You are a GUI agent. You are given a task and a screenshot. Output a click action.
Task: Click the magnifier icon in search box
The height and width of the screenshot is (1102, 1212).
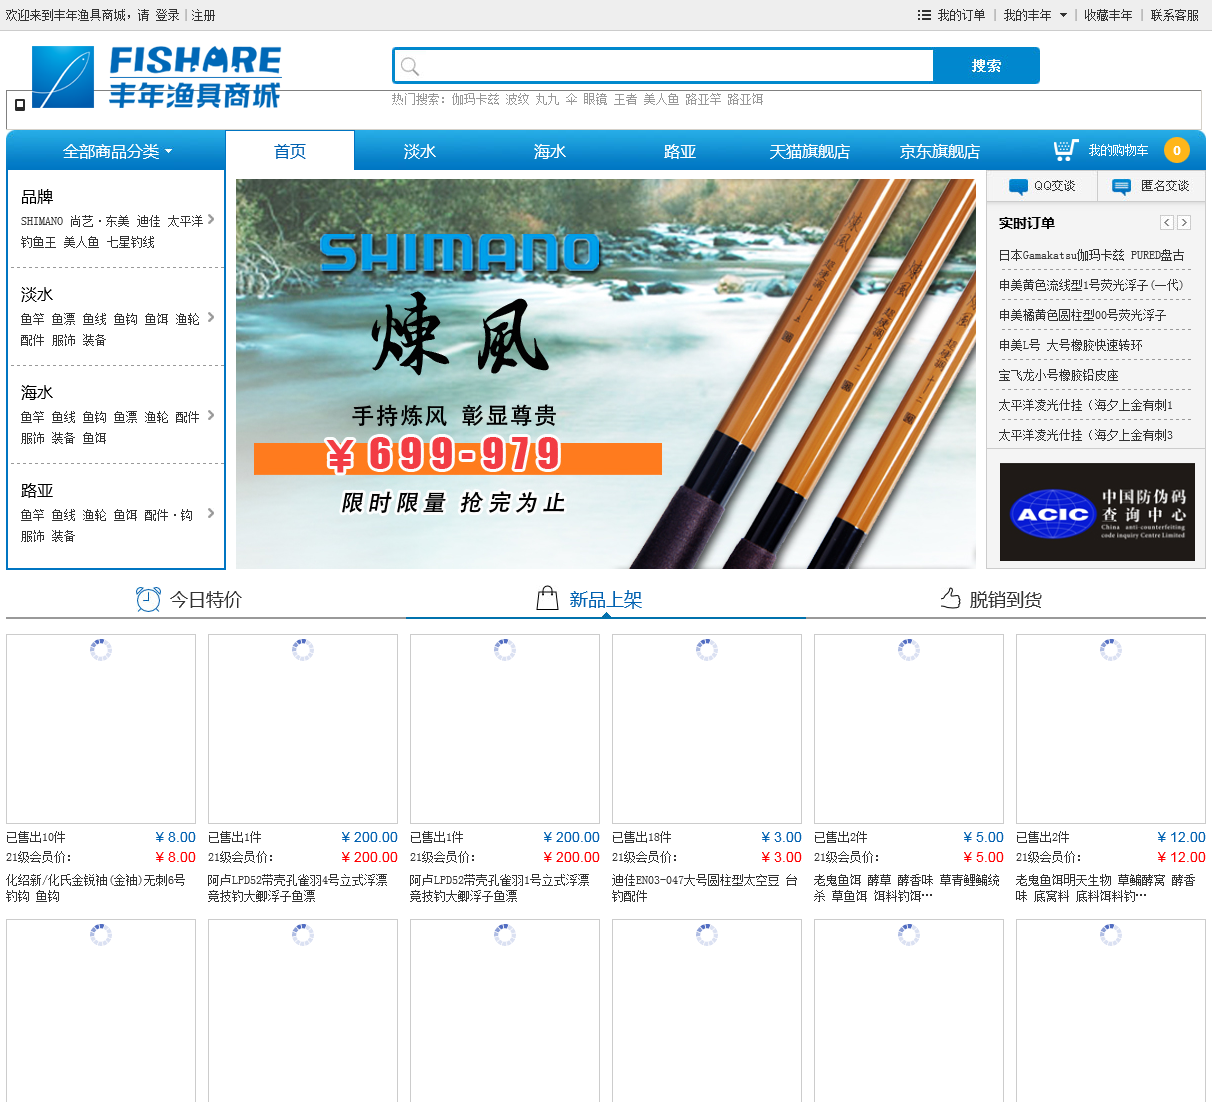(x=409, y=66)
